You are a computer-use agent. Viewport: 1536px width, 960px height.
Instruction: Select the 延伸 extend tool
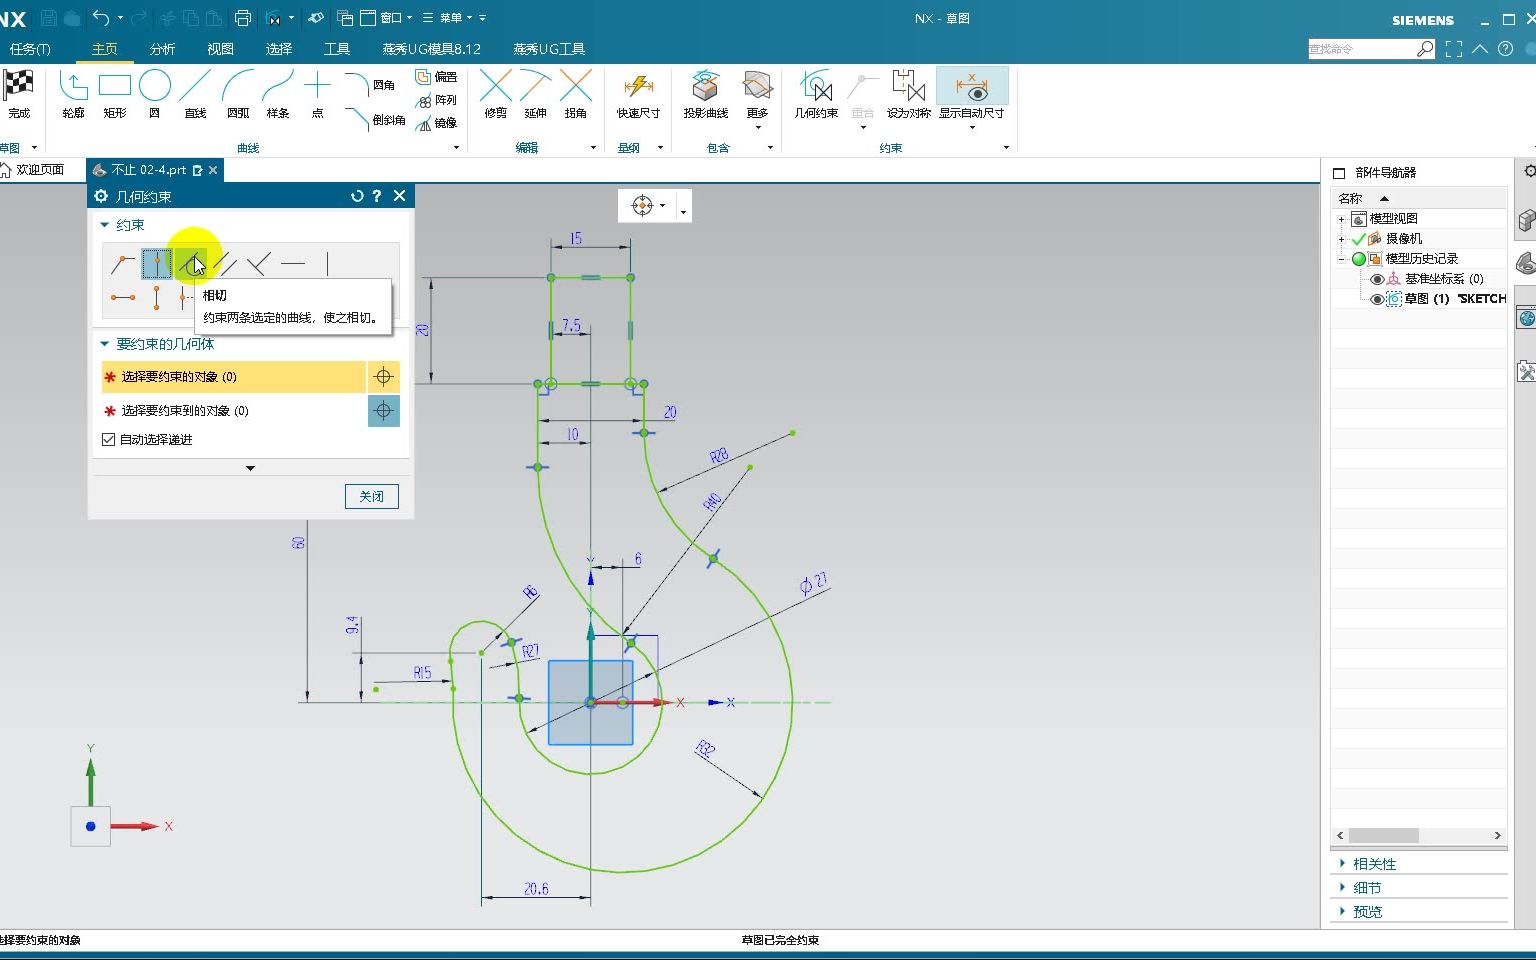coord(536,94)
